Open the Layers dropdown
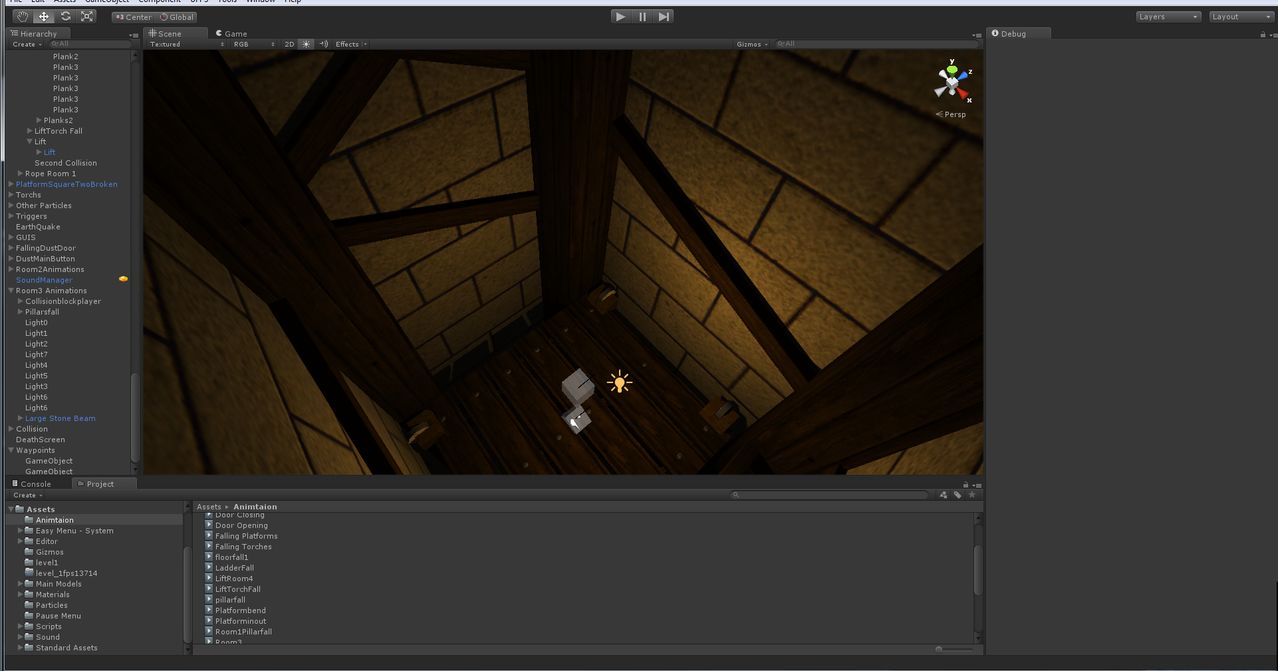Viewport: 1278px width, 671px height. click(x=1168, y=16)
